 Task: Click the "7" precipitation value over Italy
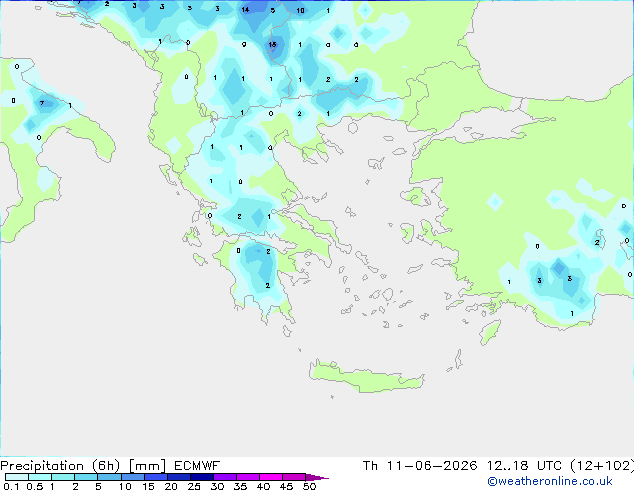coord(42,103)
